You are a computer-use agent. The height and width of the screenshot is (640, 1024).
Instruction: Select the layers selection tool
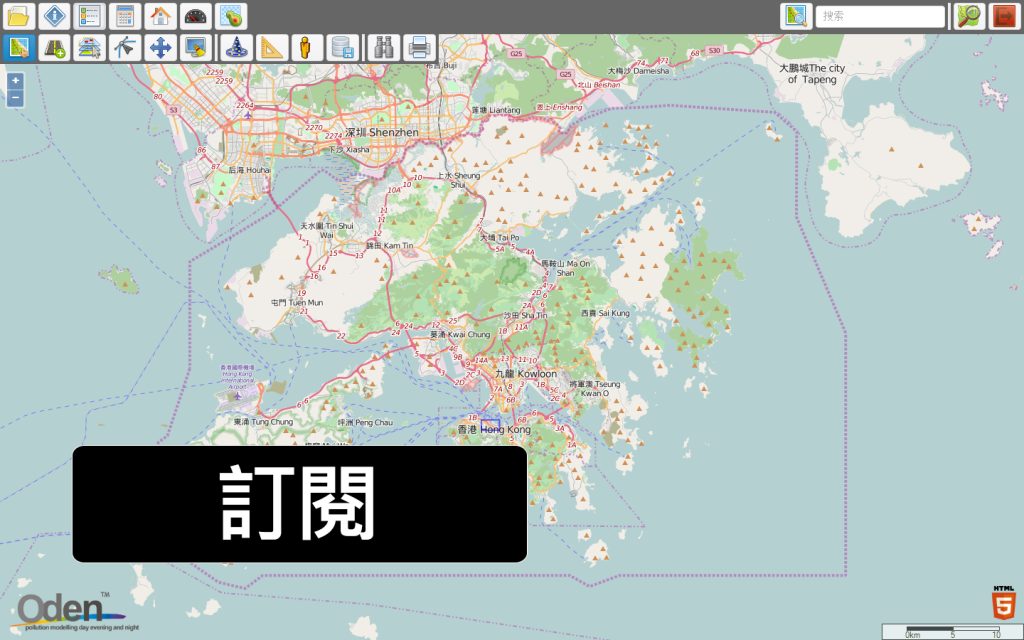[x=89, y=47]
